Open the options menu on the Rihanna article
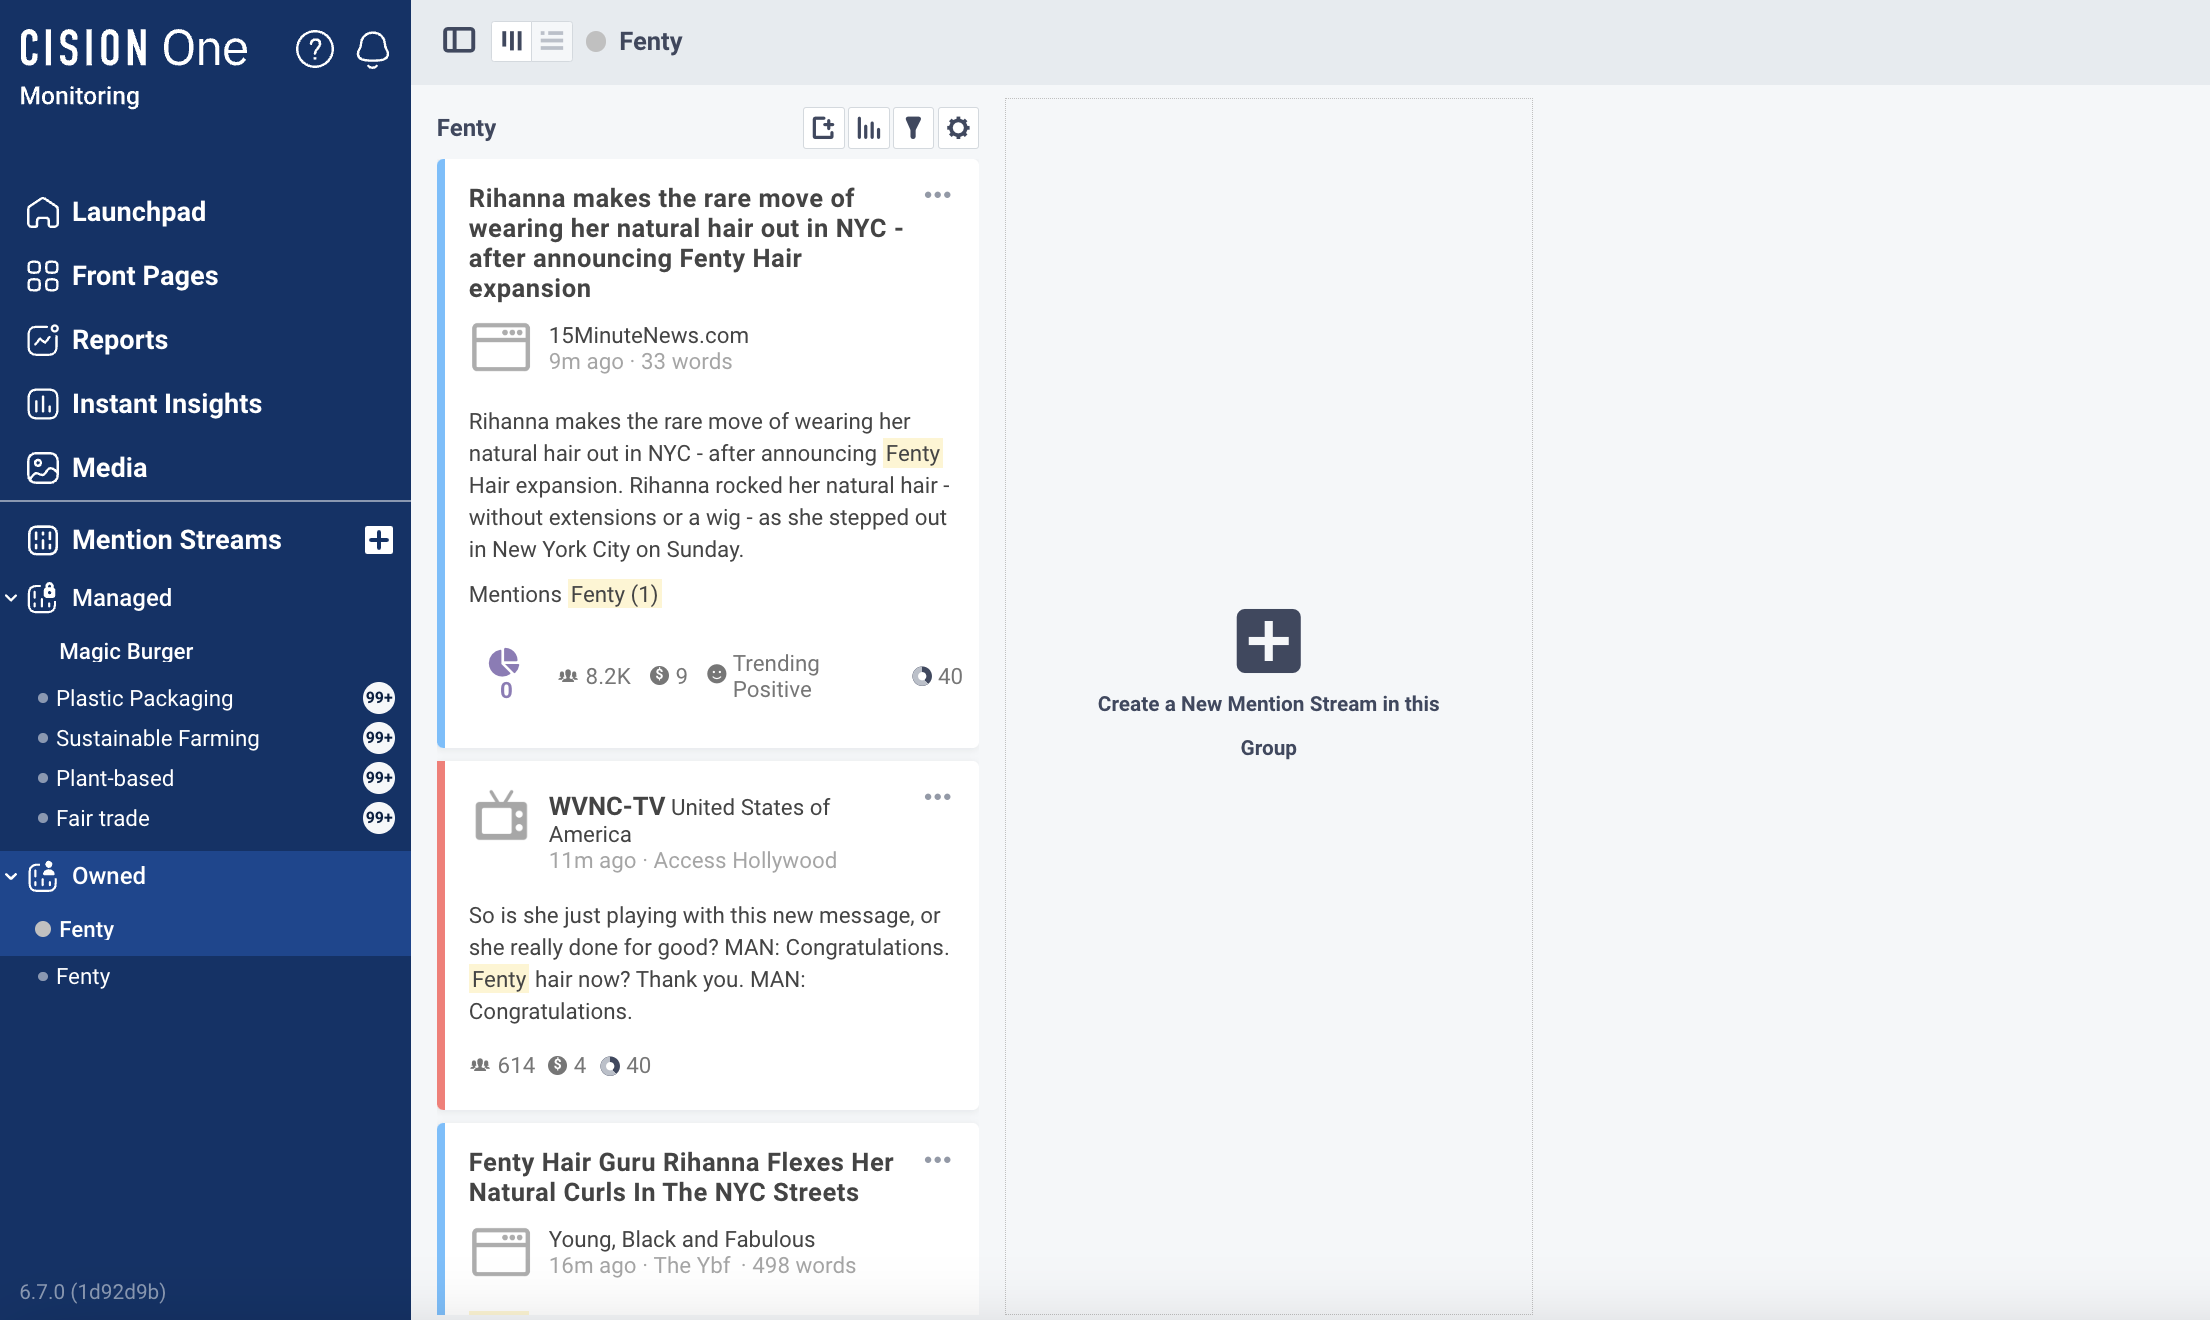Viewport: 2210px width, 1320px height. pyautogui.click(x=938, y=196)
